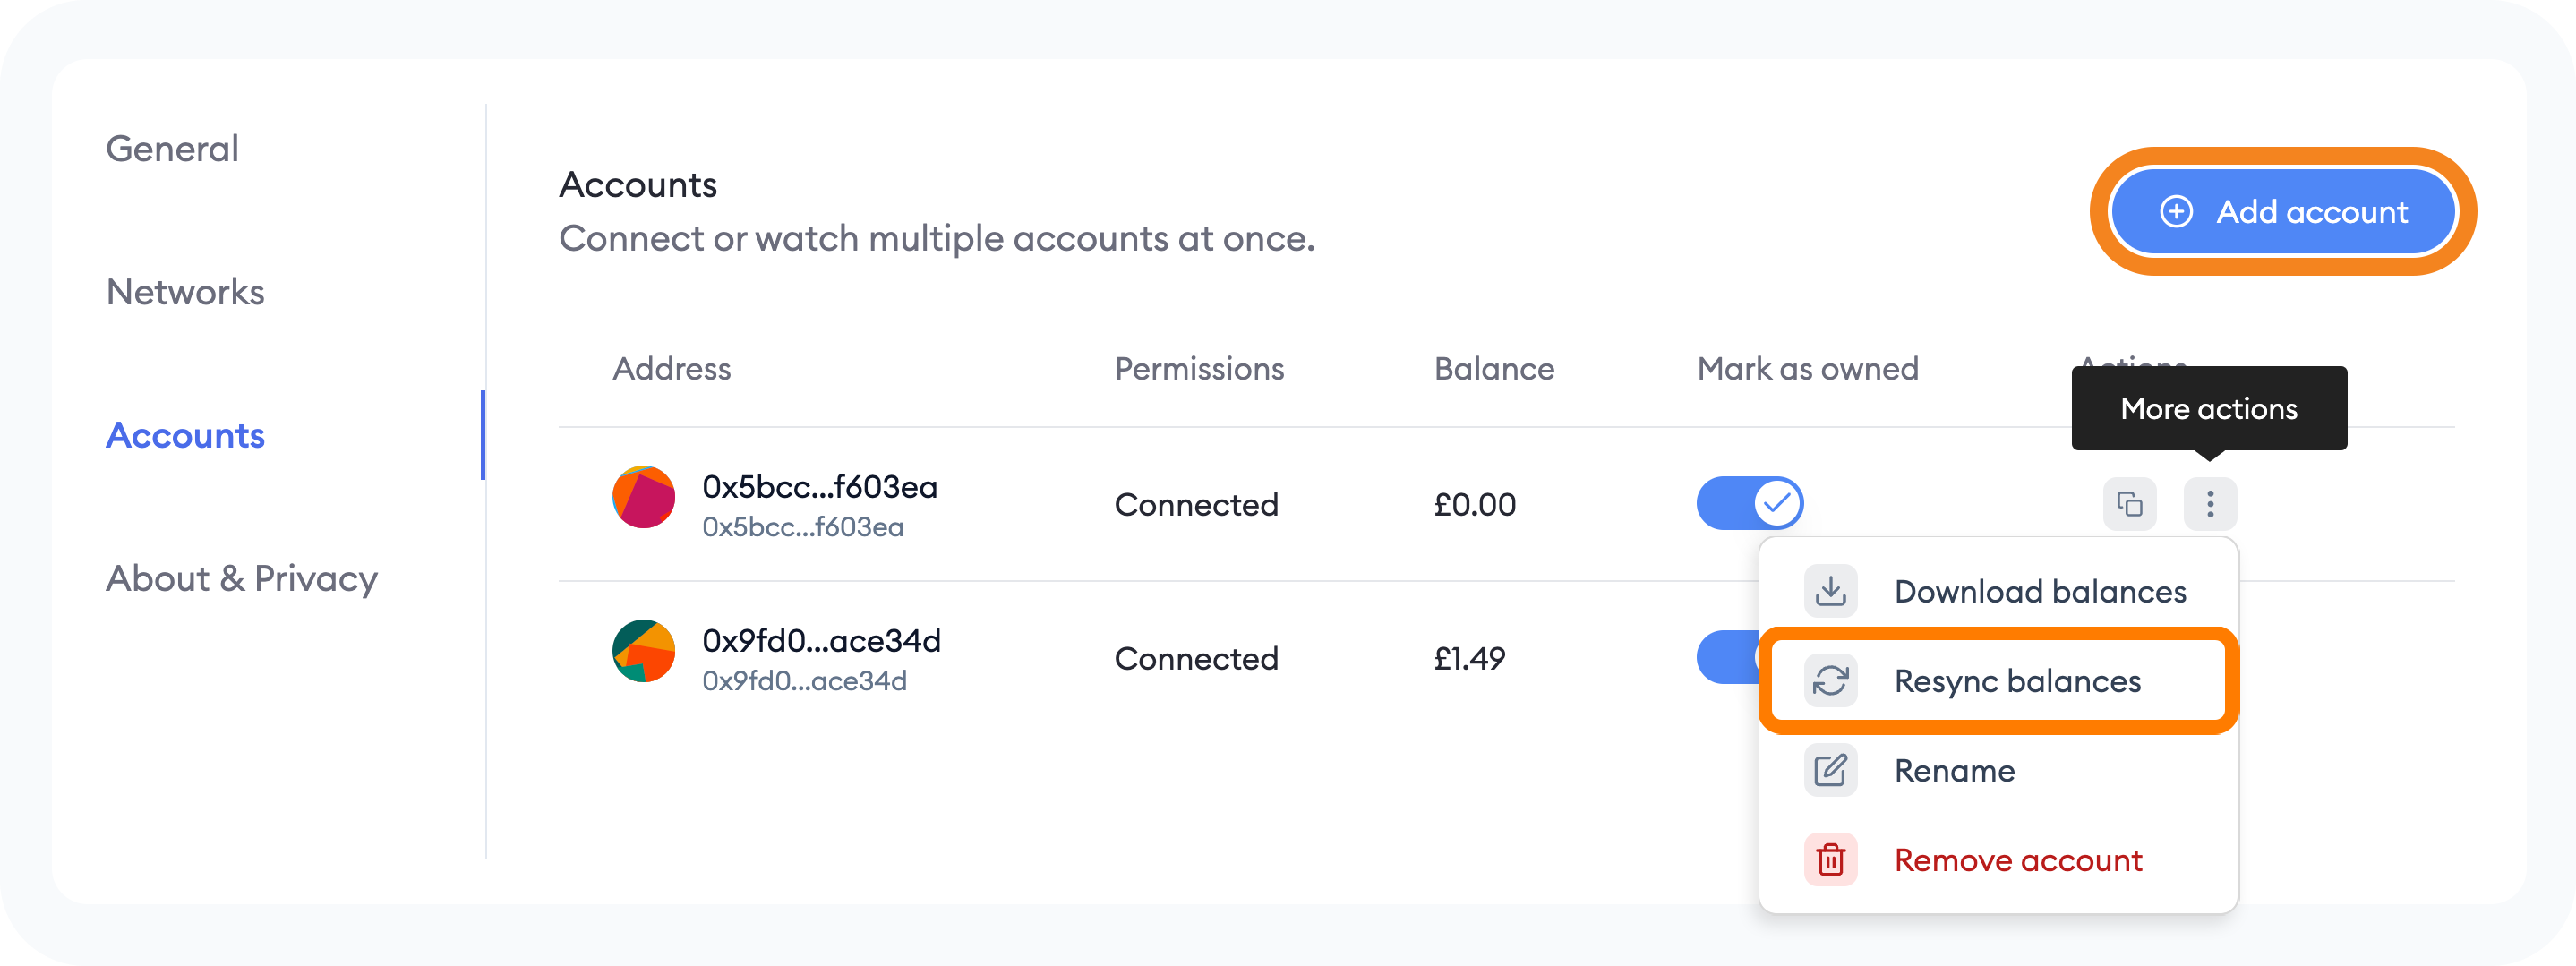2576x966 pixels.
Task: Switch to the Networks settings tab
Action: coord(185,292)
